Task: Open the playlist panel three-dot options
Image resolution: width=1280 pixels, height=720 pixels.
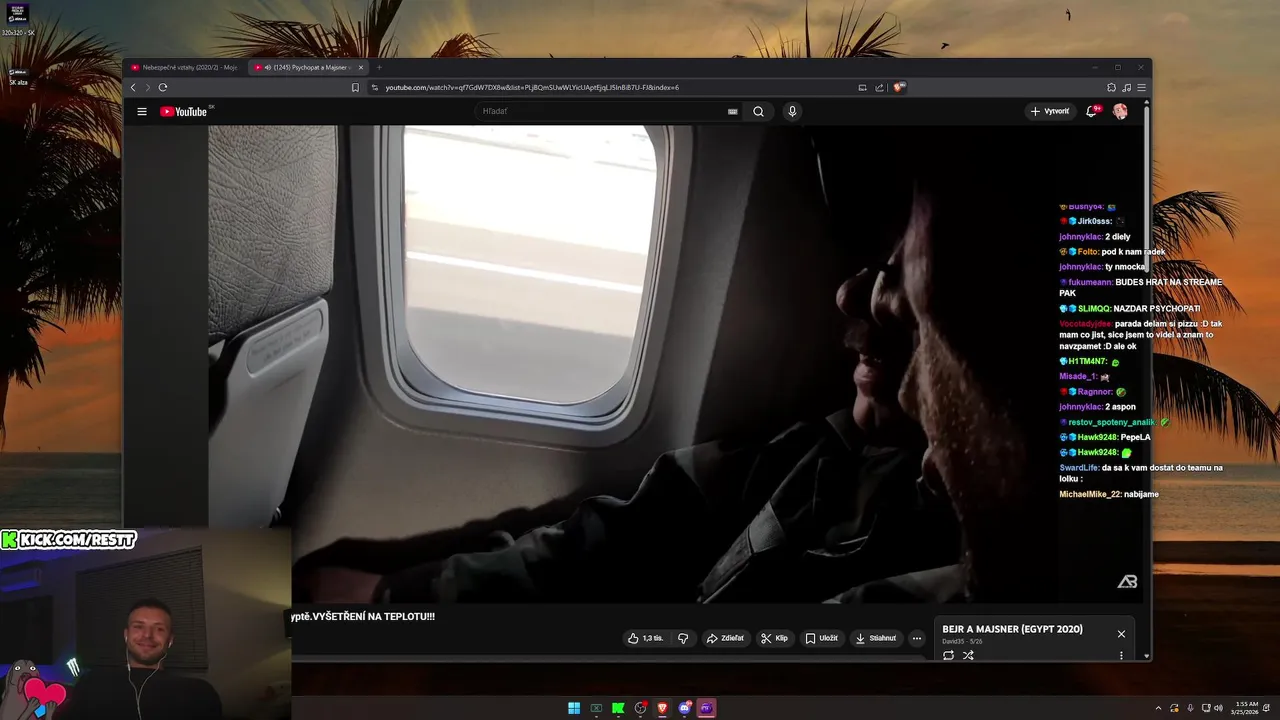Action: click(x=1121, y=656)
